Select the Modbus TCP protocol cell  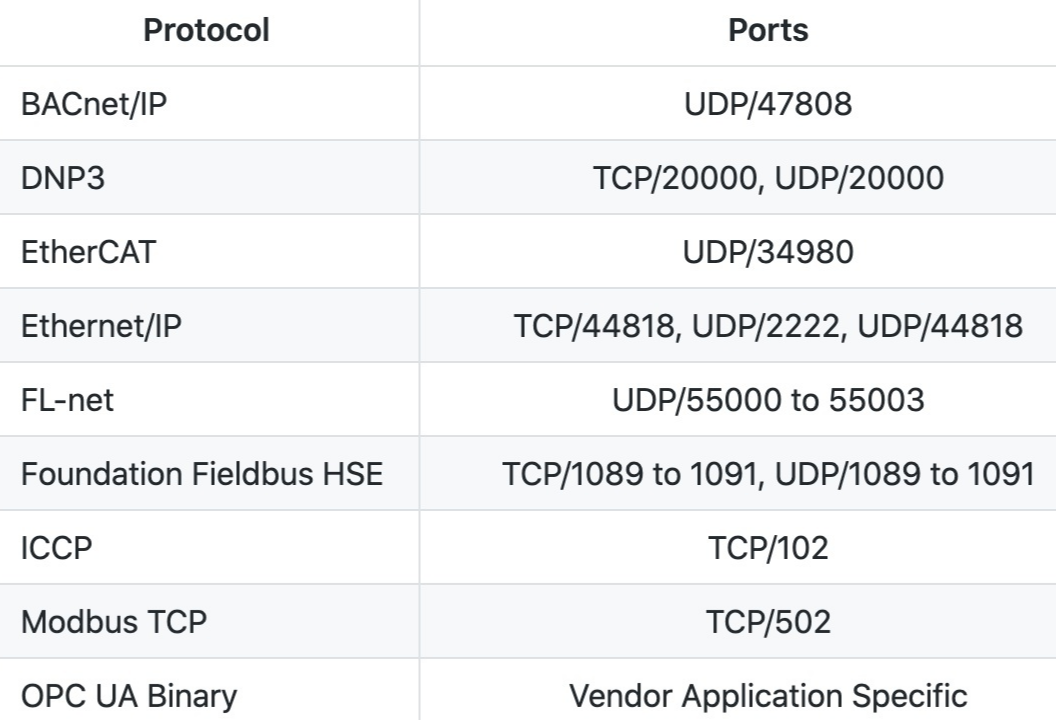(209, 621)
